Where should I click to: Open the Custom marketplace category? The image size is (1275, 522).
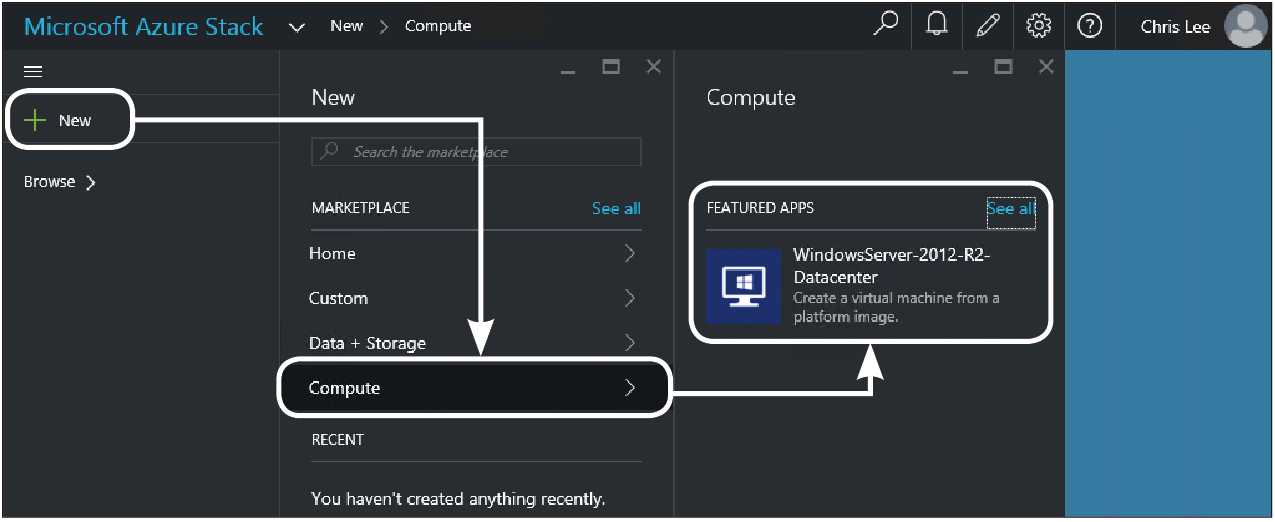point(476,298)
